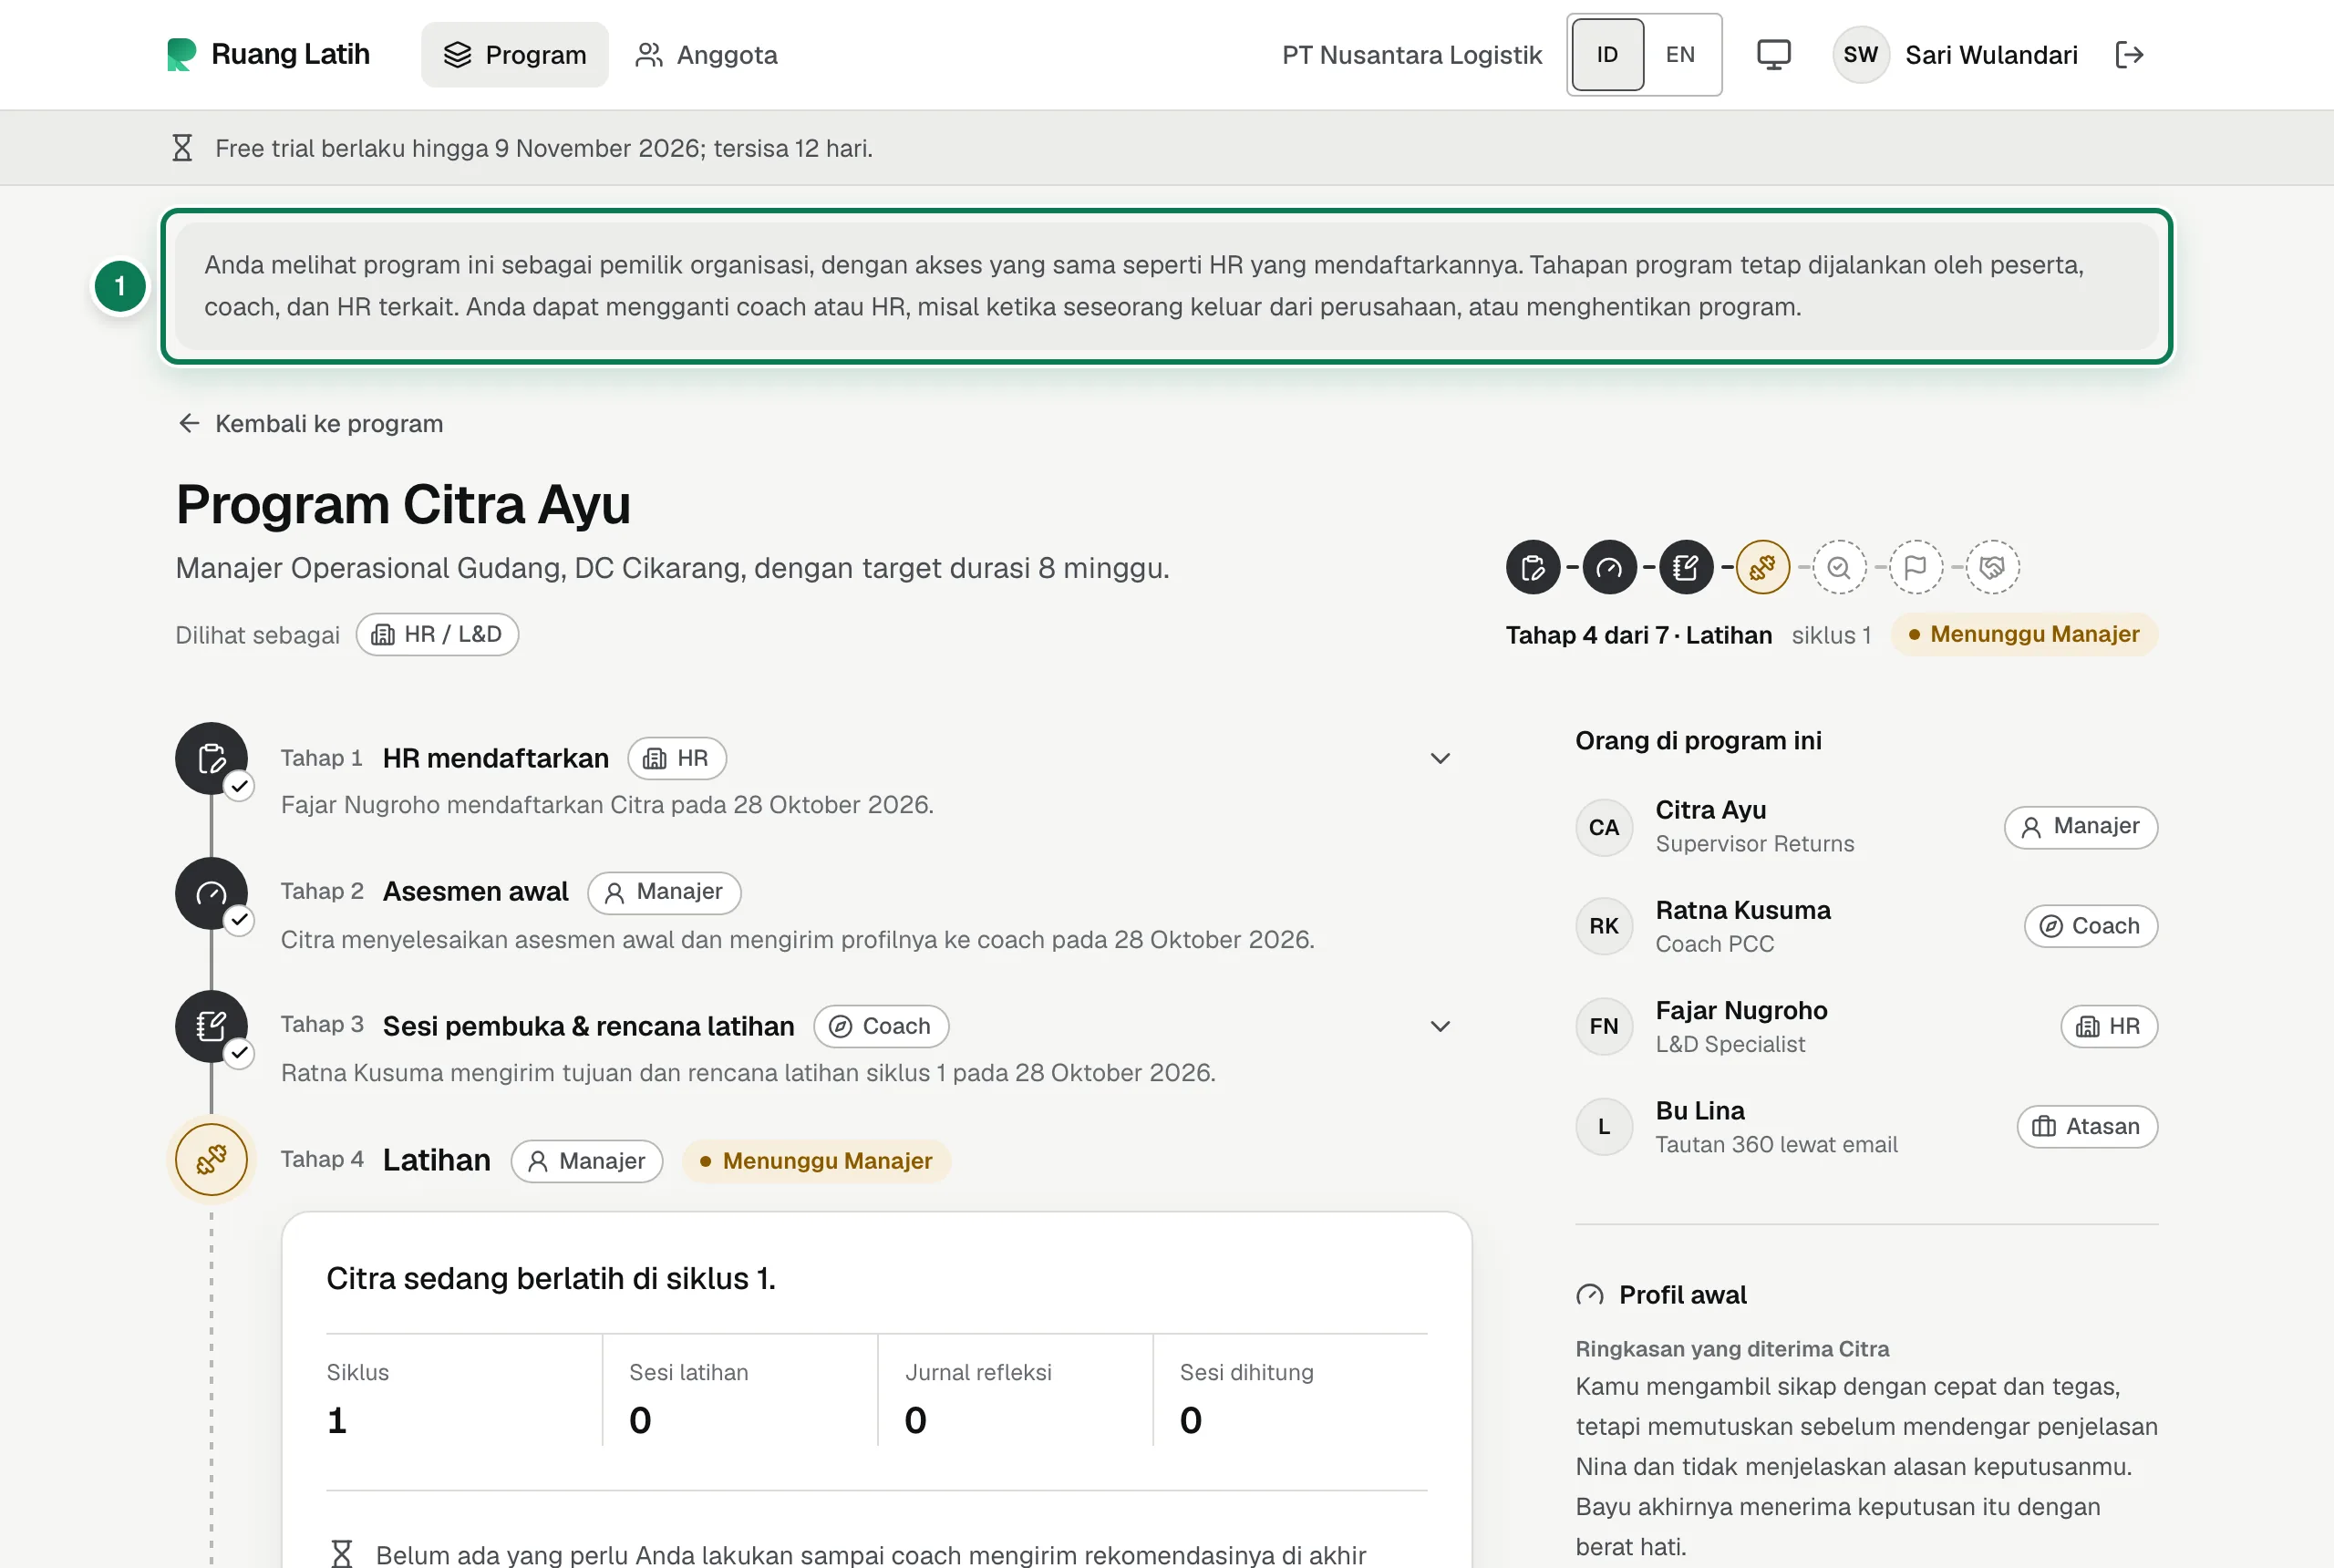Click the HR / L&D viewed-as badge
This screenshot has height=1568, width=2334.
pyautogui.click(x=437, y=634)
